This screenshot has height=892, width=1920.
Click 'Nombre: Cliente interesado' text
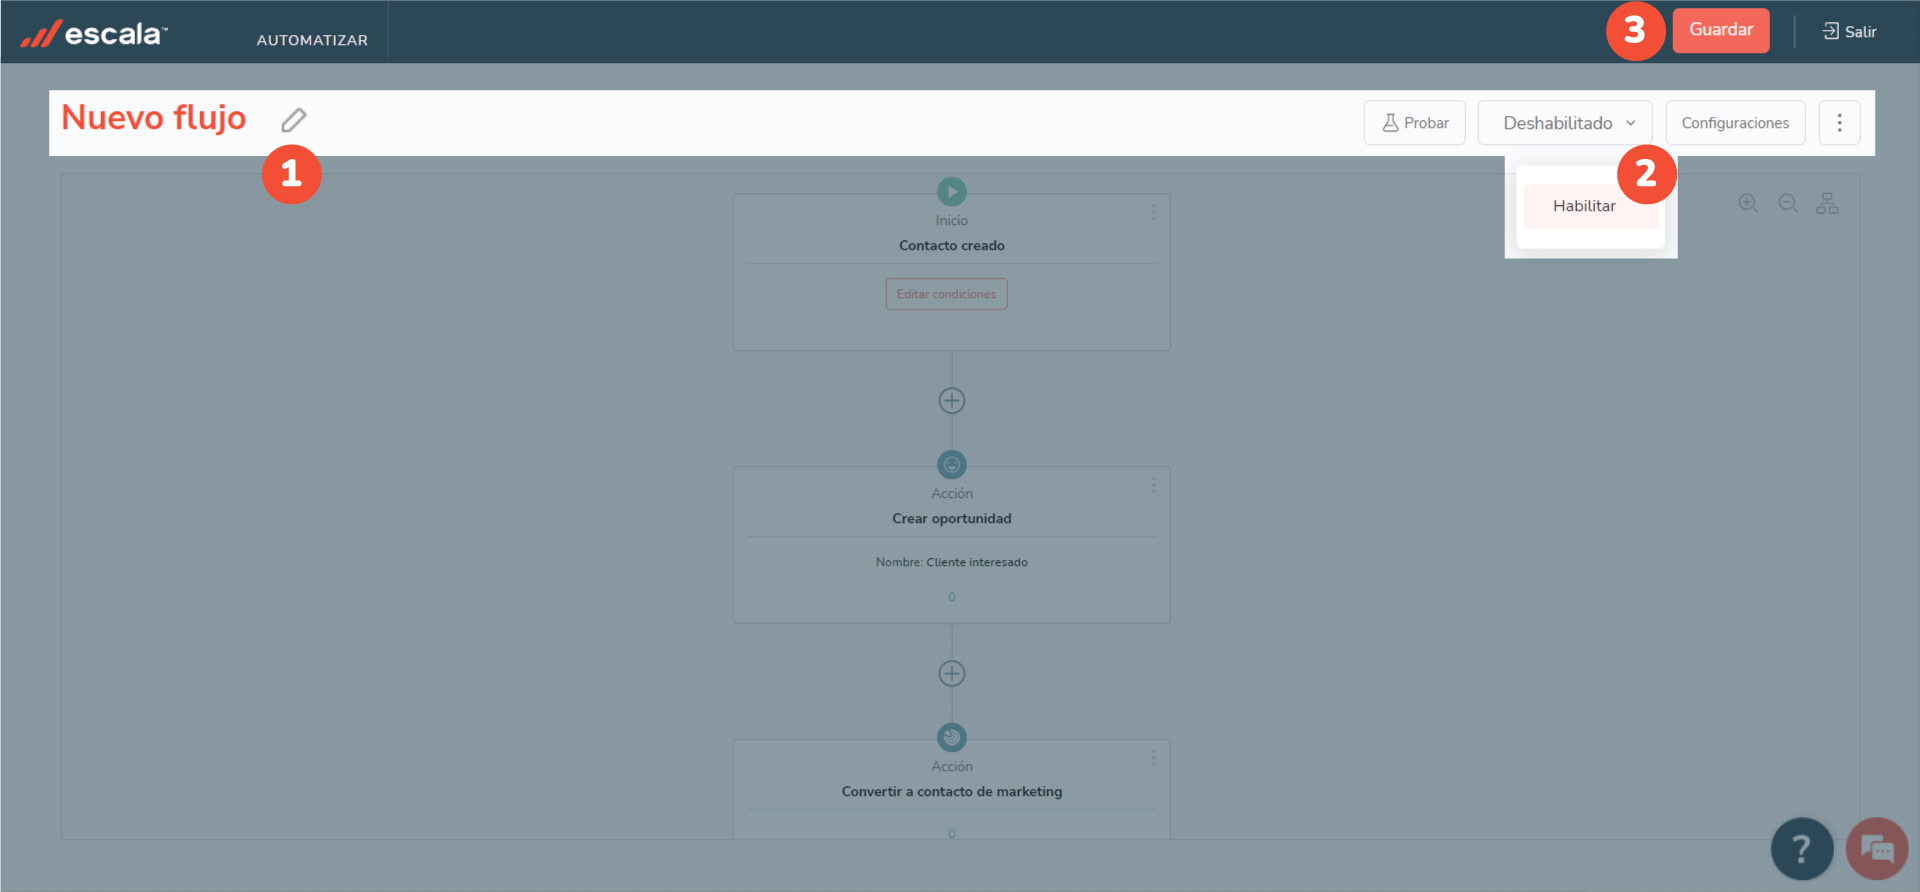tap(952, 562)
